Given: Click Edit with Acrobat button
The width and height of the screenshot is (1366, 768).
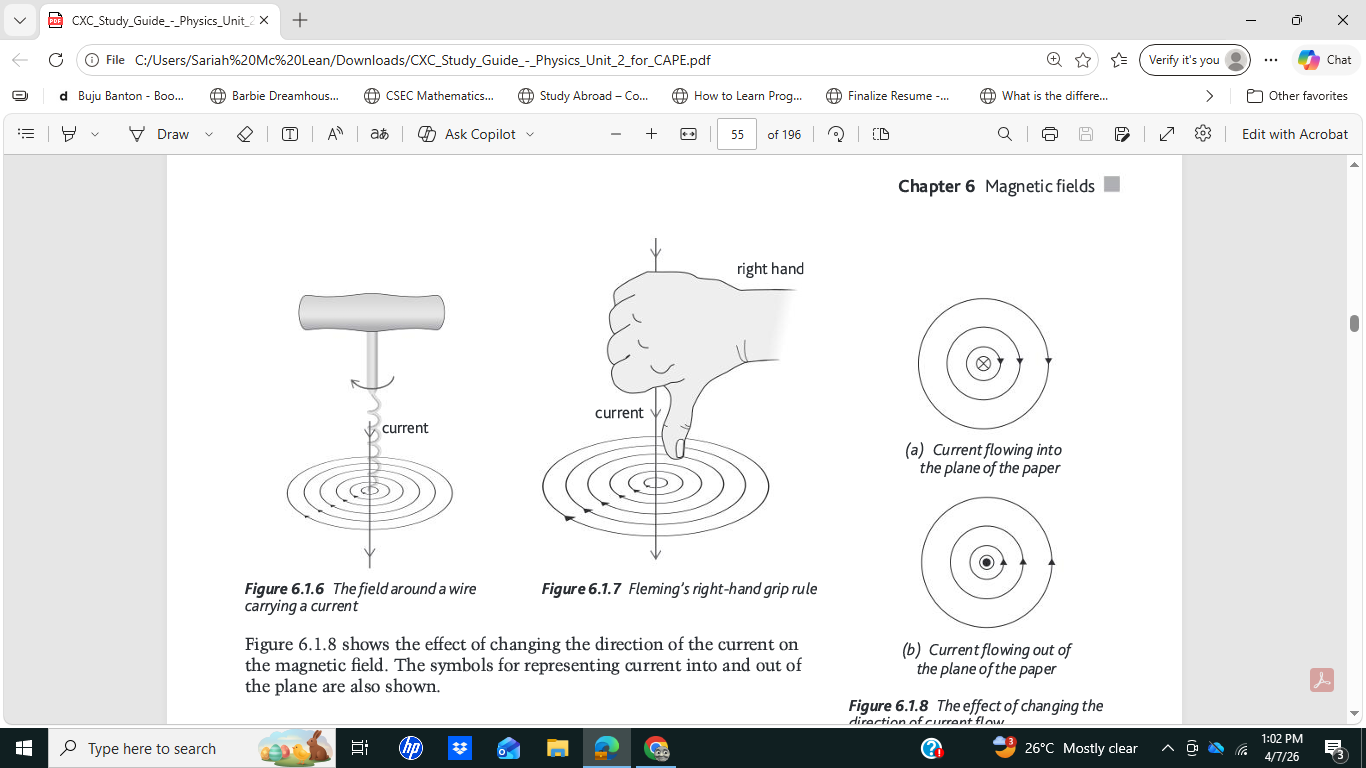Looking at the screenshot, I should pyautogui.click(x=1294, y=134).
